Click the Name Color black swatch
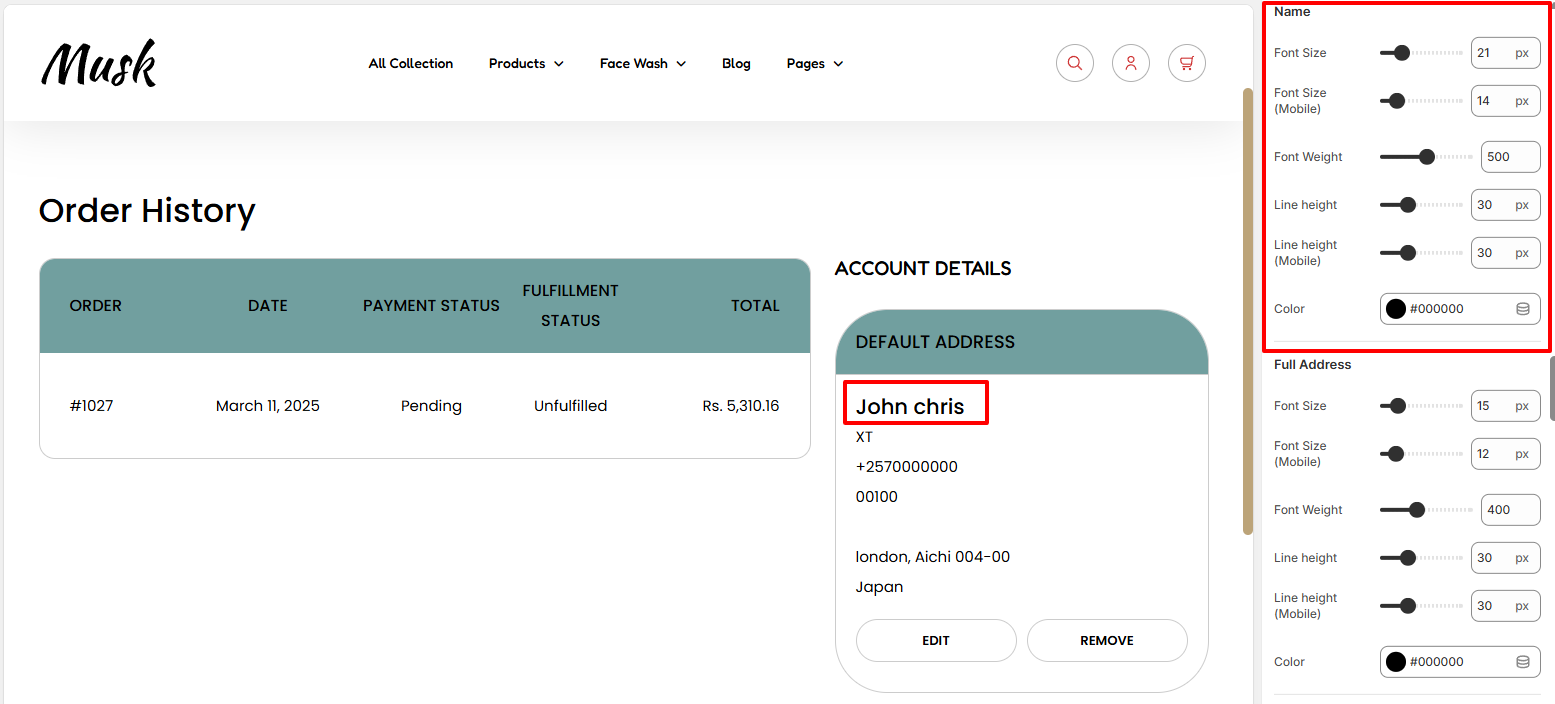1555x704 pixels. pyautogui.click(x=1396, y=309)
